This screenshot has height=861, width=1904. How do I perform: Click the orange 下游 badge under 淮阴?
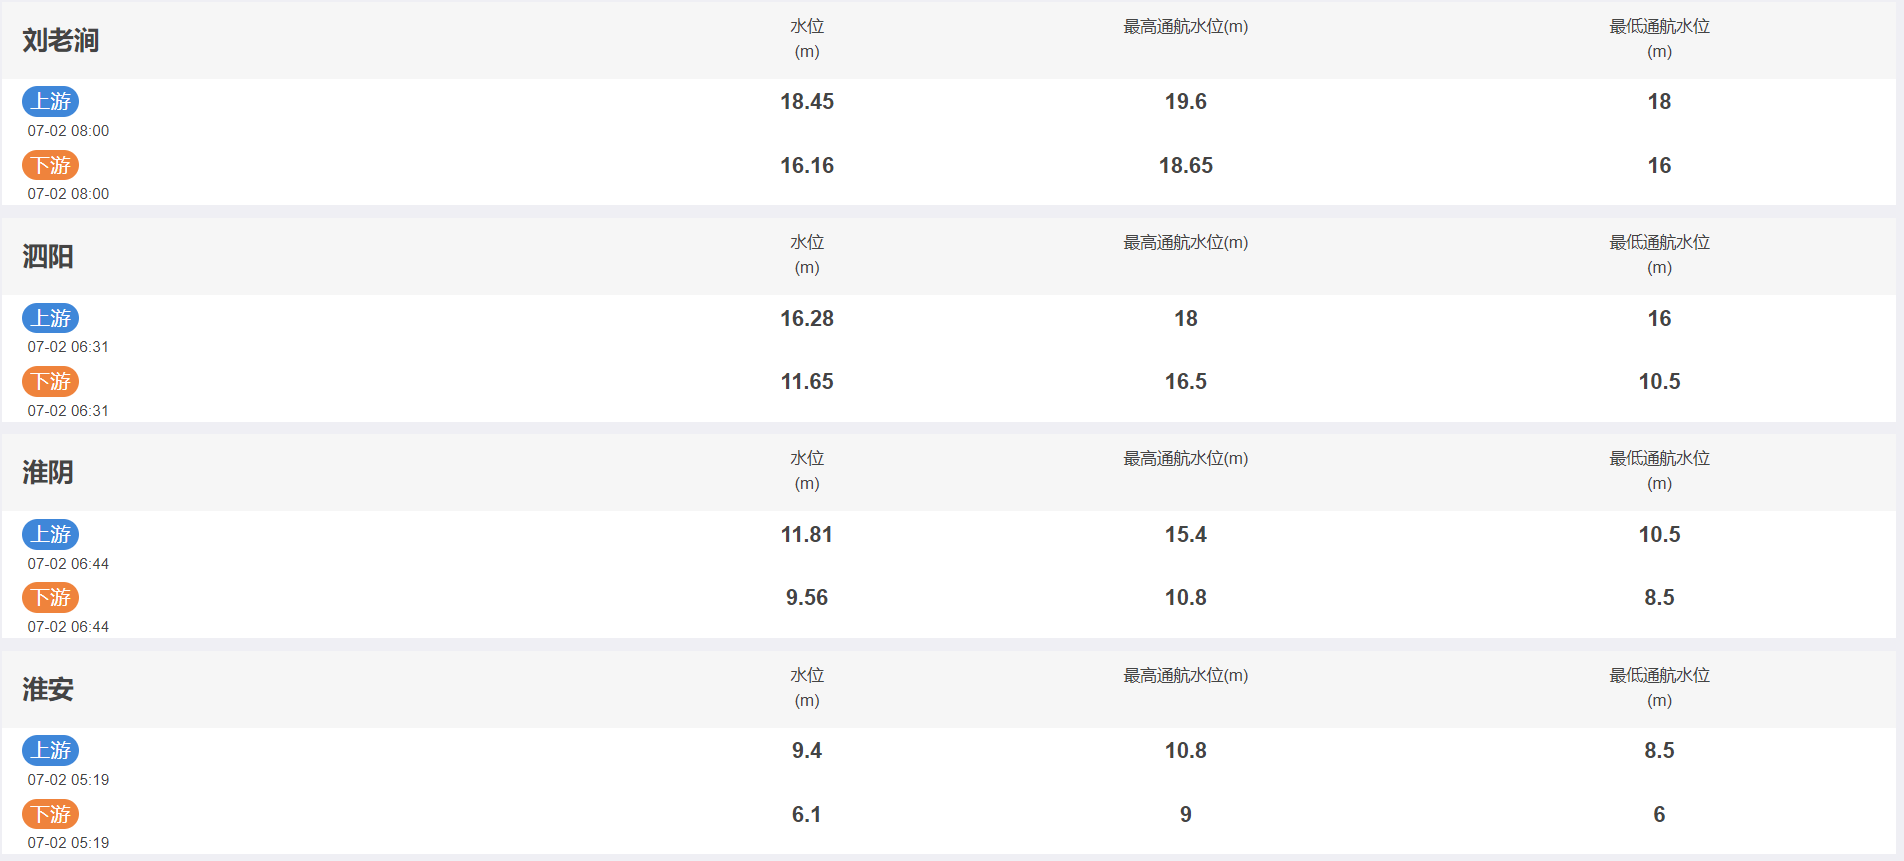click(x=51, y=597)
